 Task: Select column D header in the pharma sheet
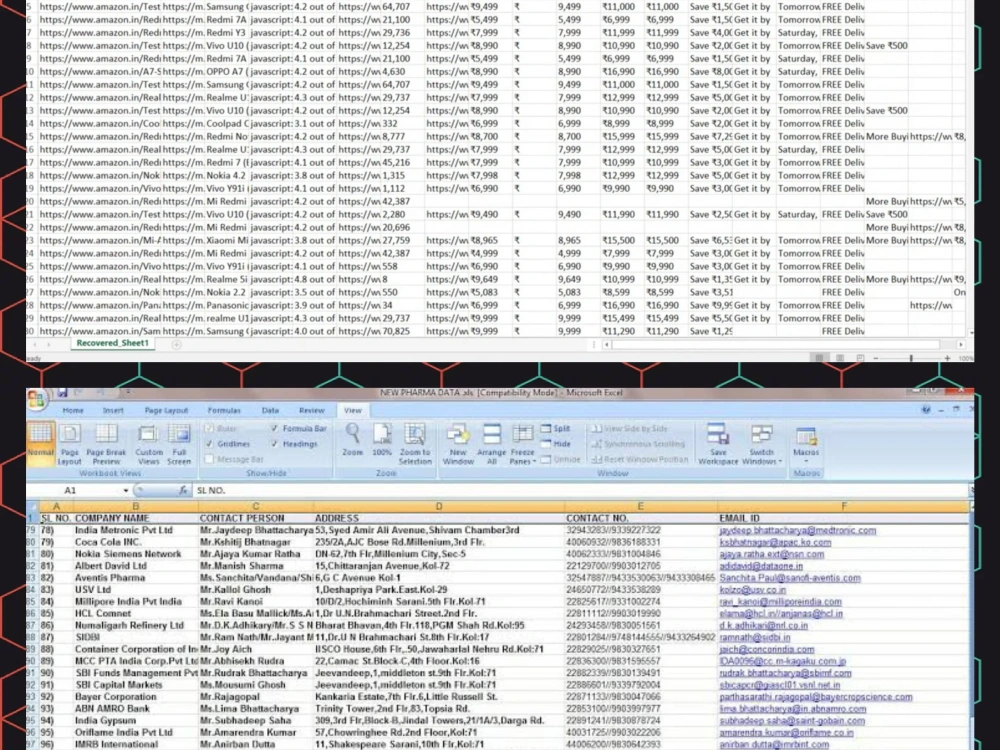tap(439, 506)
